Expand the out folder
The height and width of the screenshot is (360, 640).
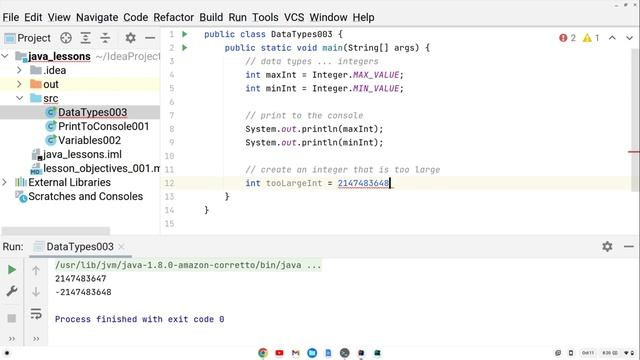[x=19, y=84]
